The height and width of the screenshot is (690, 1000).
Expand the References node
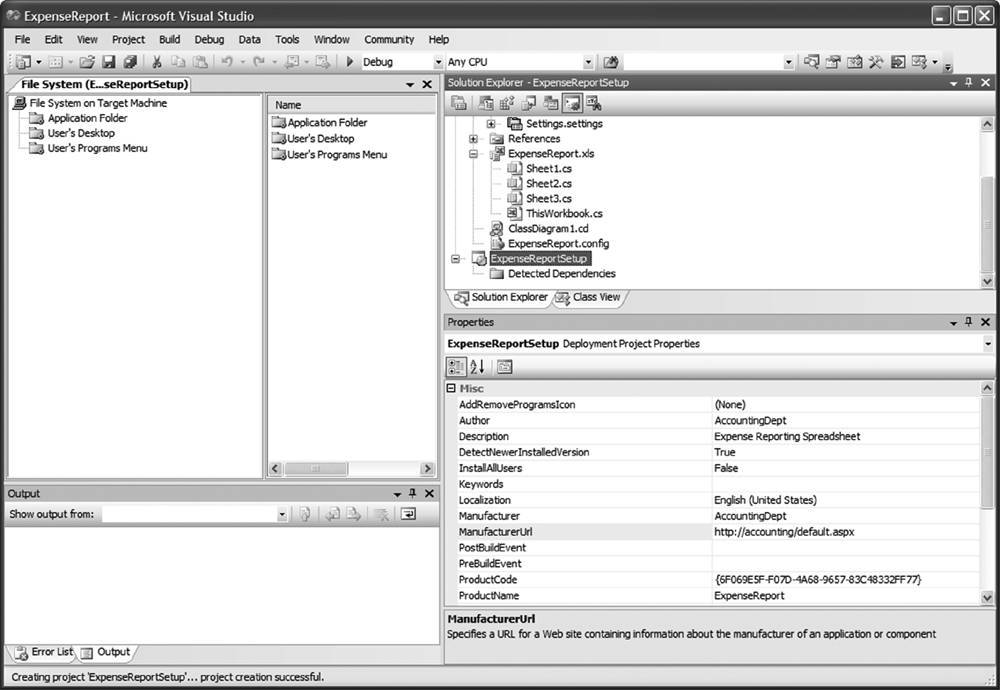pyautogui.click(x=473, y=138)
